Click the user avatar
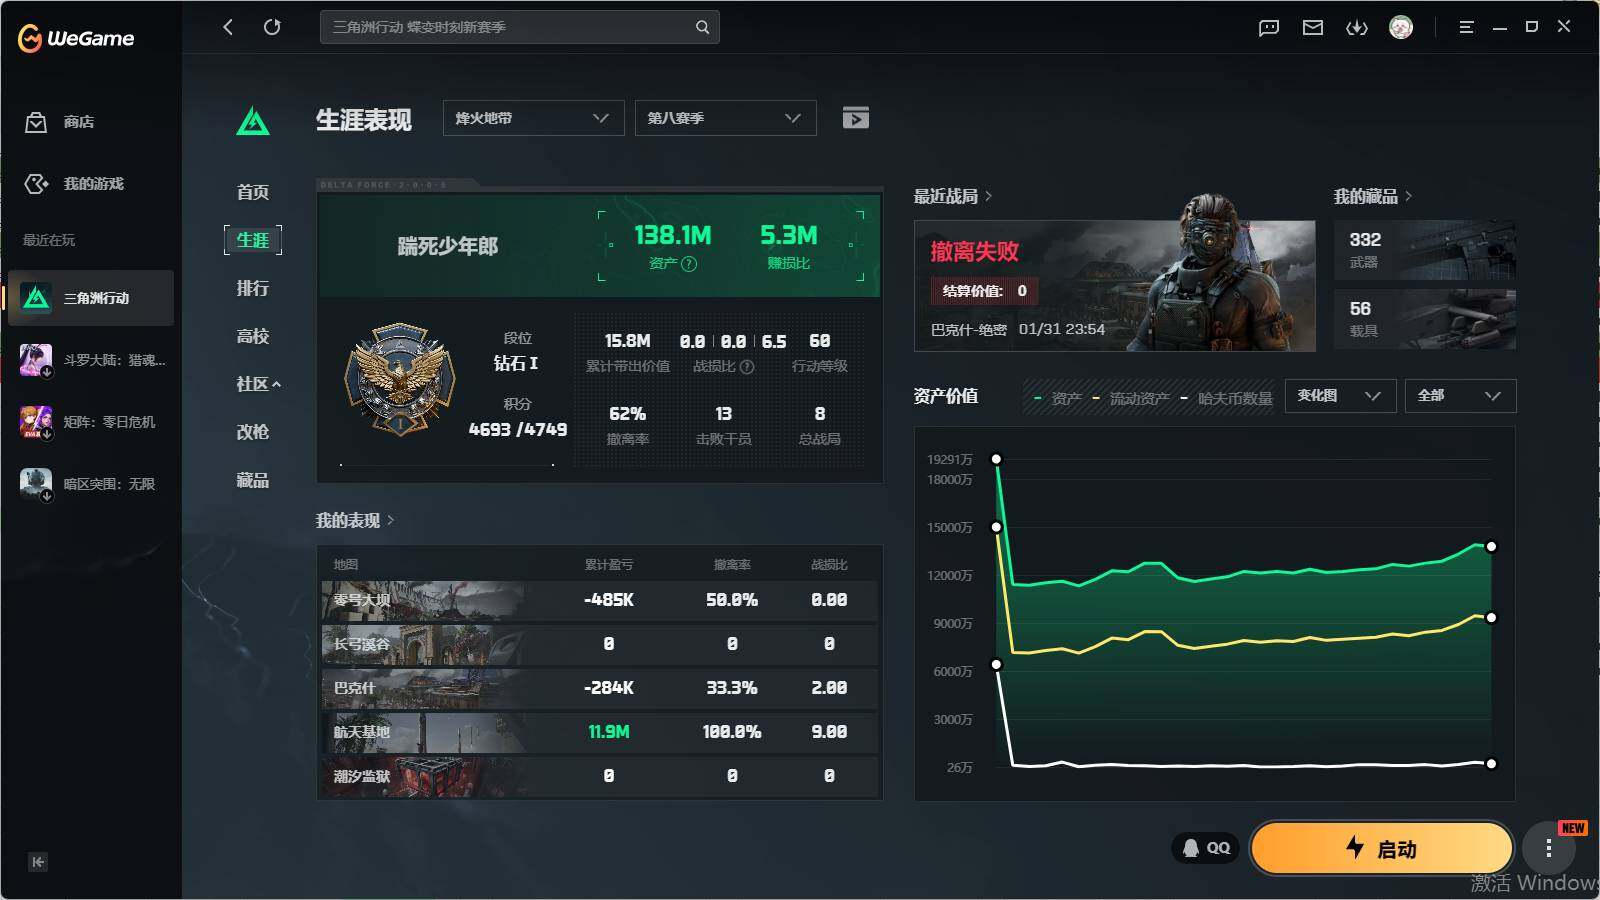Viewport: 1600px width, 900px height. [1401, 27]
